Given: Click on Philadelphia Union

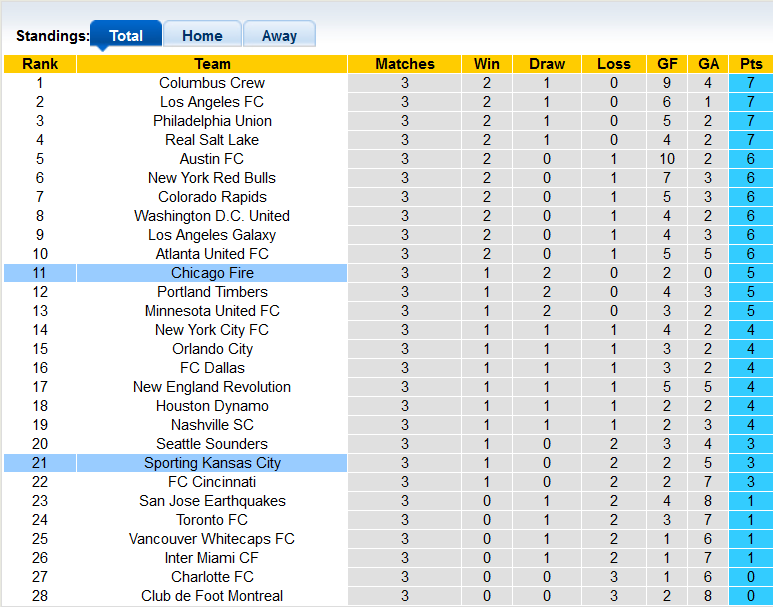Looking at the screenshot, I should [x=212, y=121].
